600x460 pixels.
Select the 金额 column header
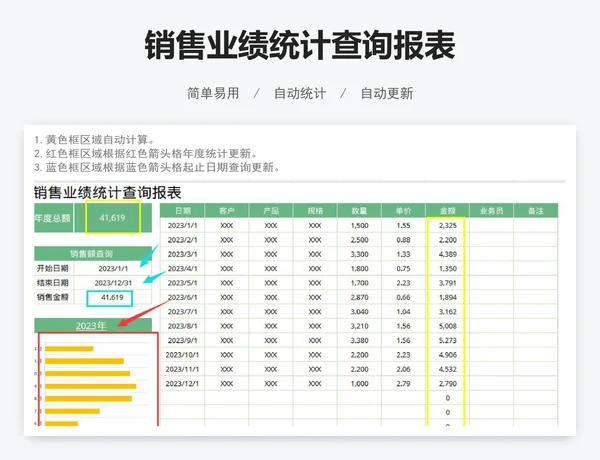(x=447, y=210)
